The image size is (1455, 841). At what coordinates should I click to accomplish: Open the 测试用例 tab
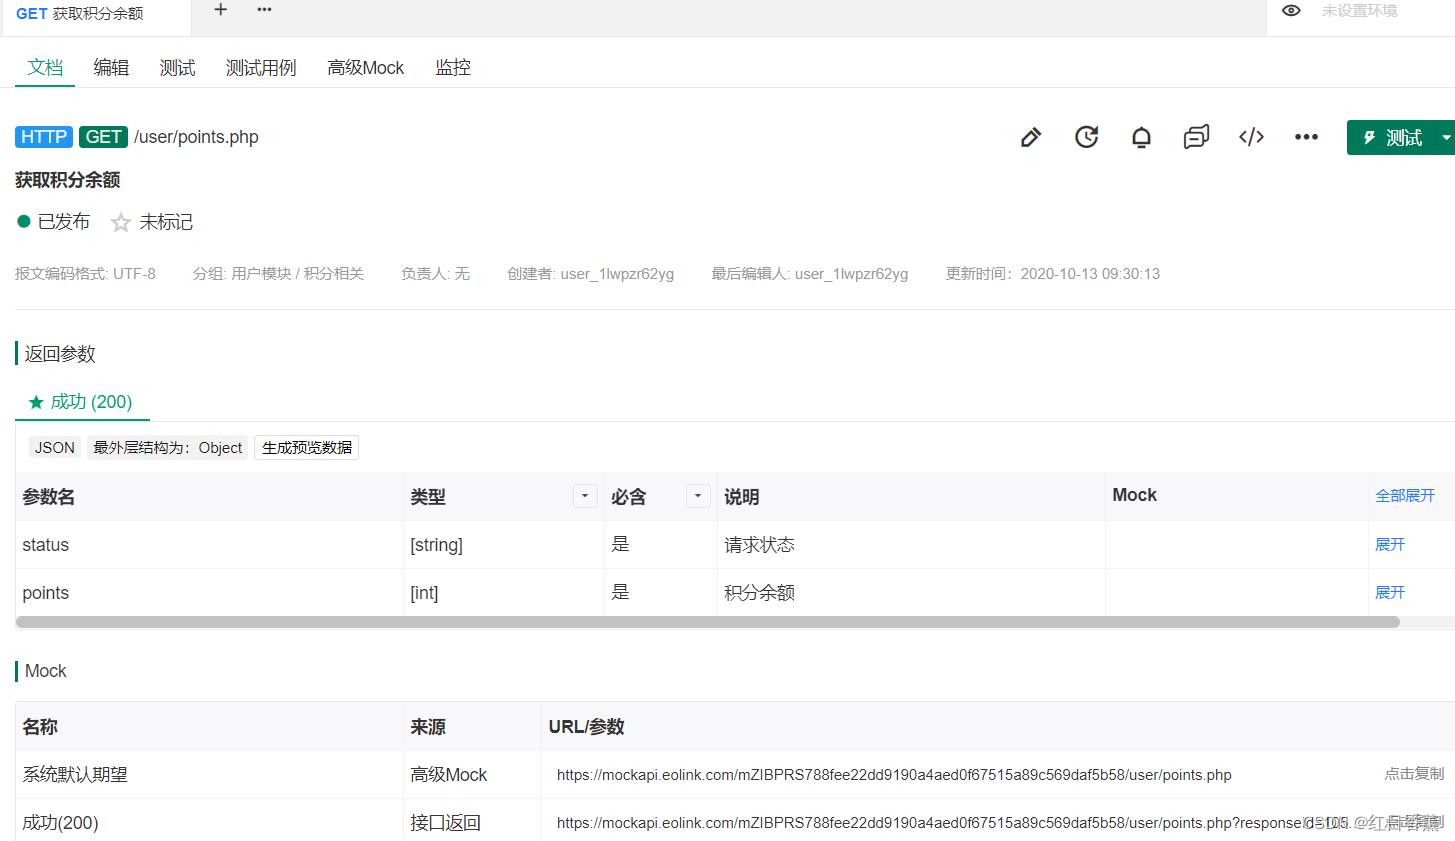click(x=261, y=67)
